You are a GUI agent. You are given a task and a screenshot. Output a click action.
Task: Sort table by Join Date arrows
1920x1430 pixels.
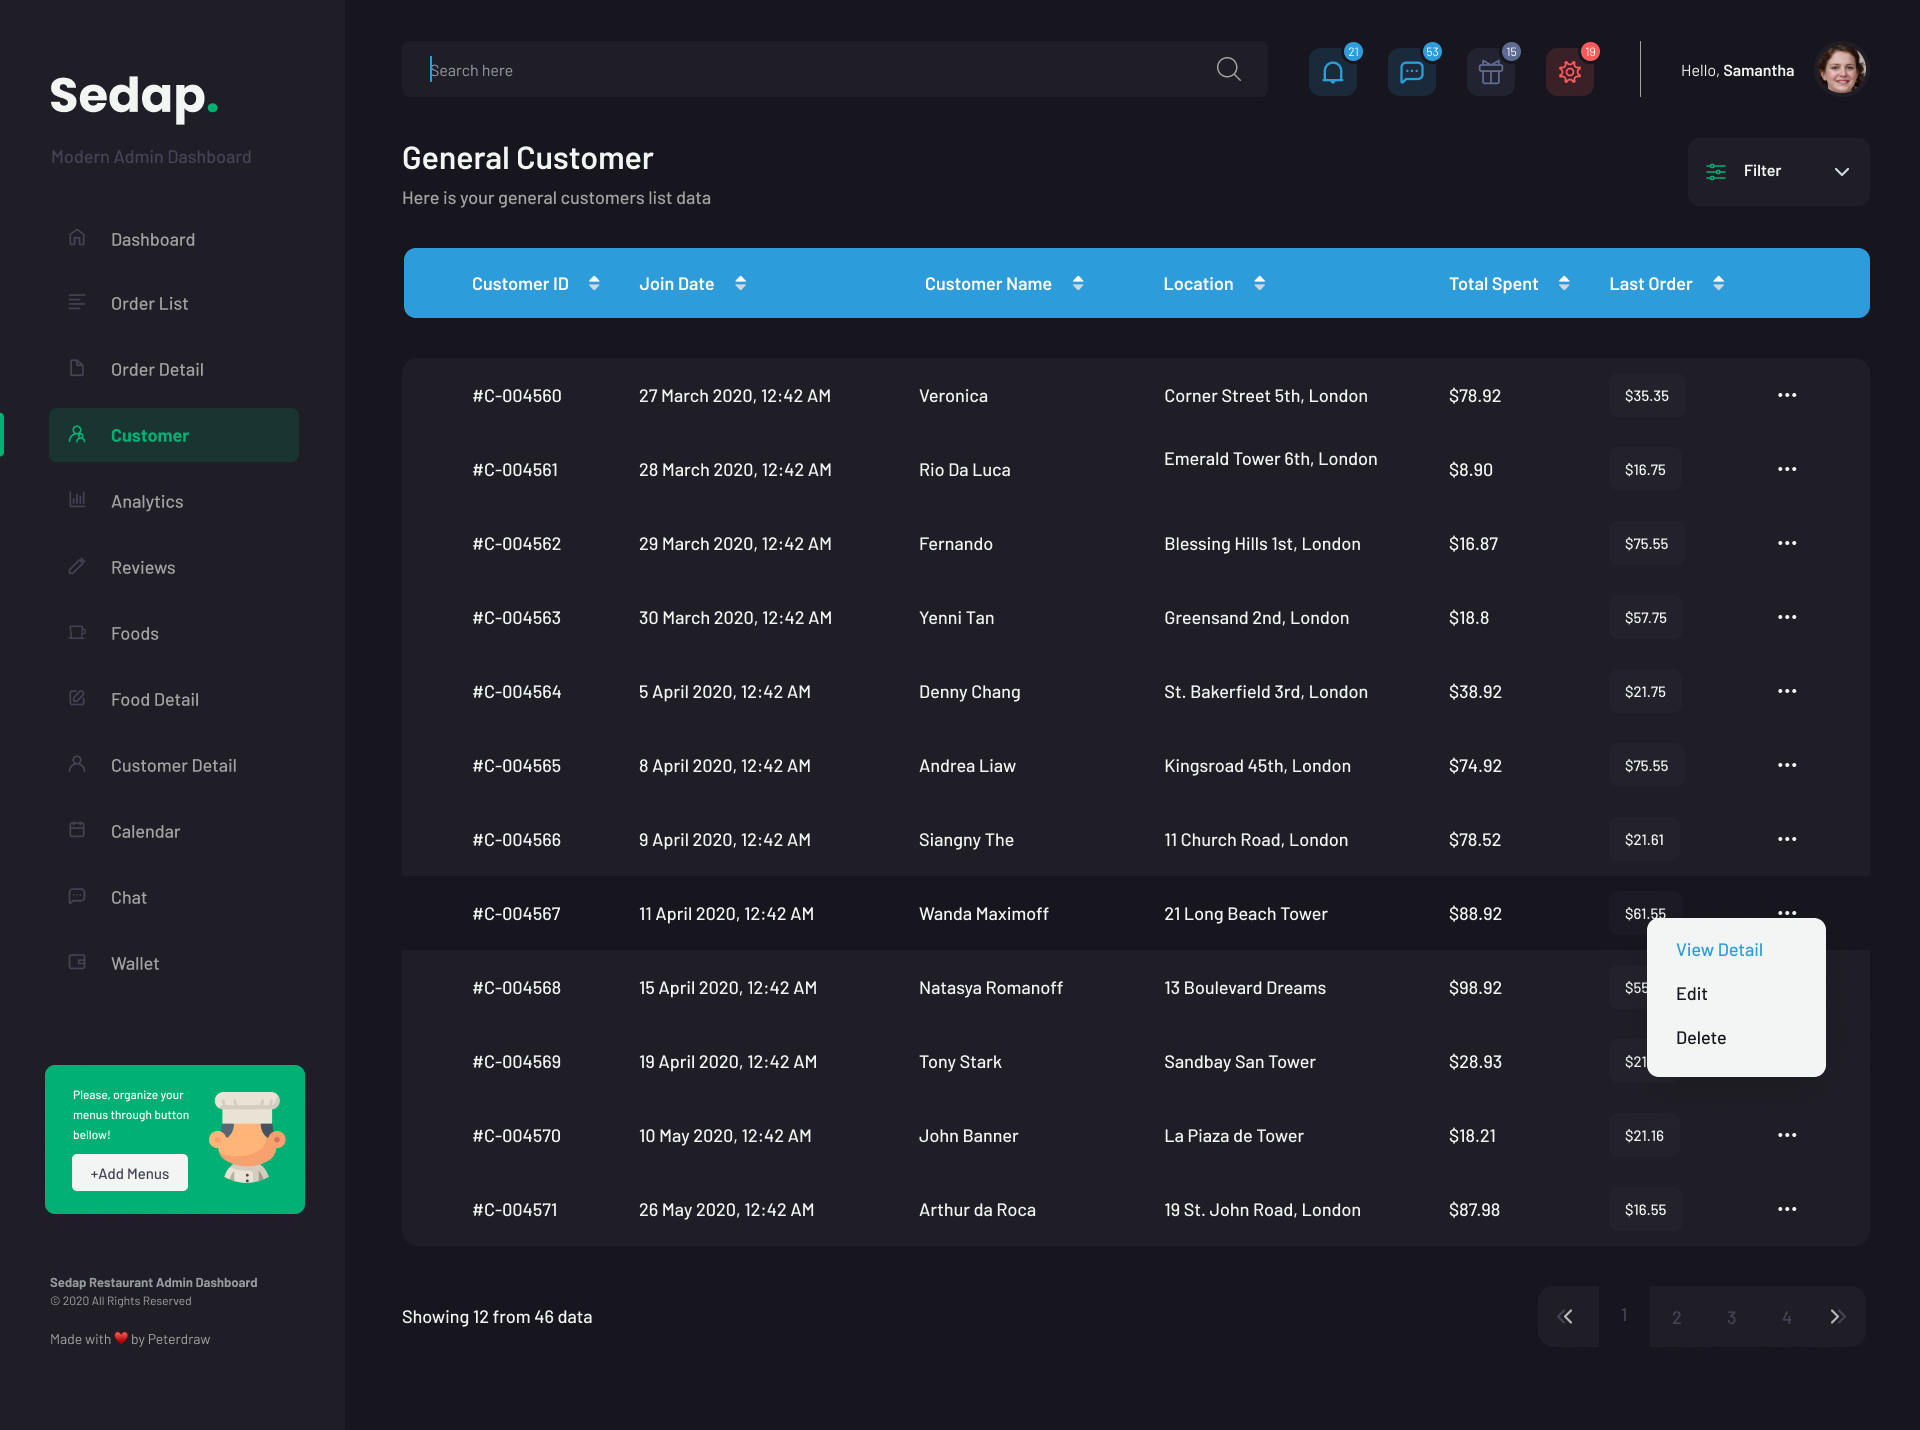[x=740, y=283]
